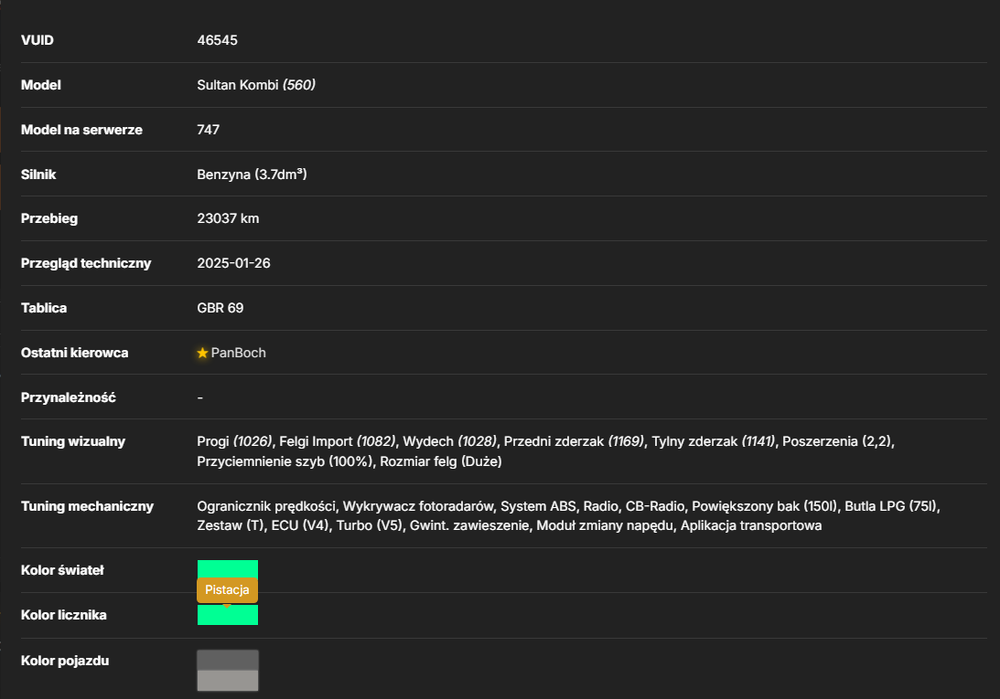Click the Tuning mechaniczny label
Viewport: 1000px width, 699px height.
pyautogui.click(x=87, y=506)
